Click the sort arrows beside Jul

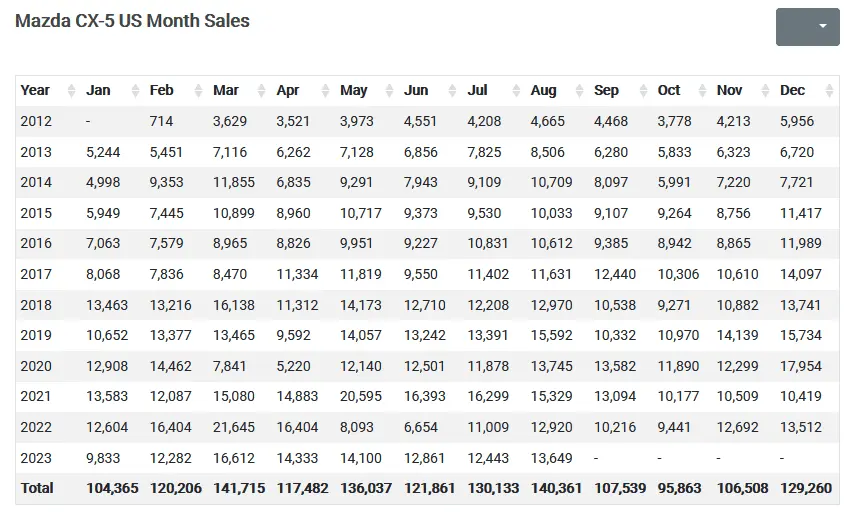[x=516, y=91]
